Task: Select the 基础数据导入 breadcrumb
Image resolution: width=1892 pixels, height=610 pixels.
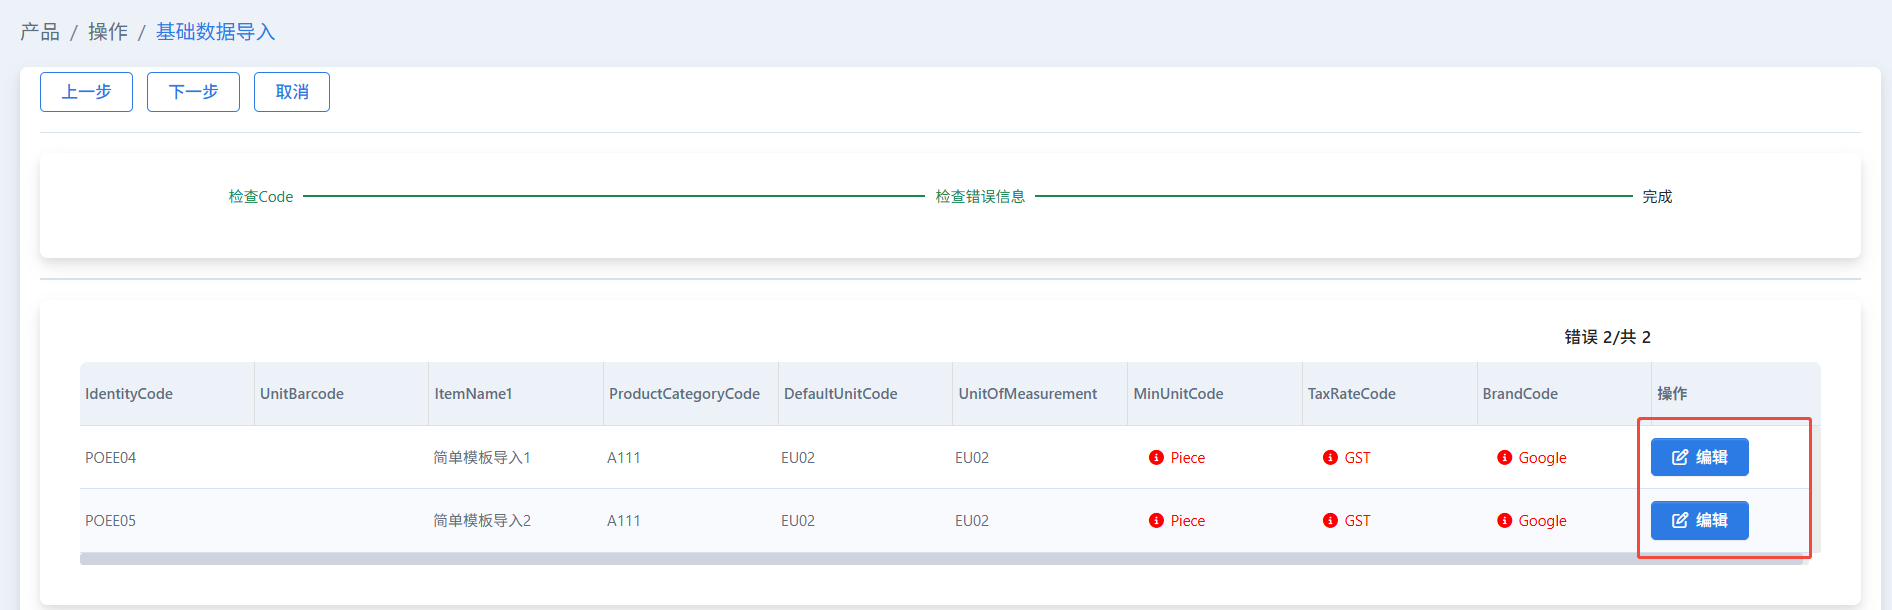Action: coord(215,32)
